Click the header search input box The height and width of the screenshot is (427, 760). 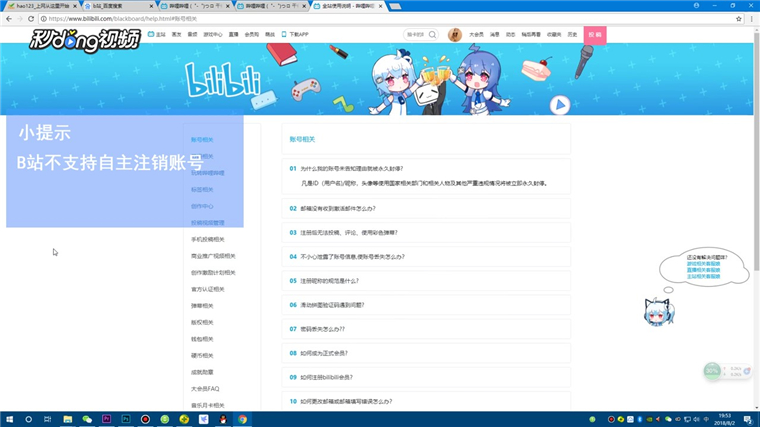coord(416,34)
